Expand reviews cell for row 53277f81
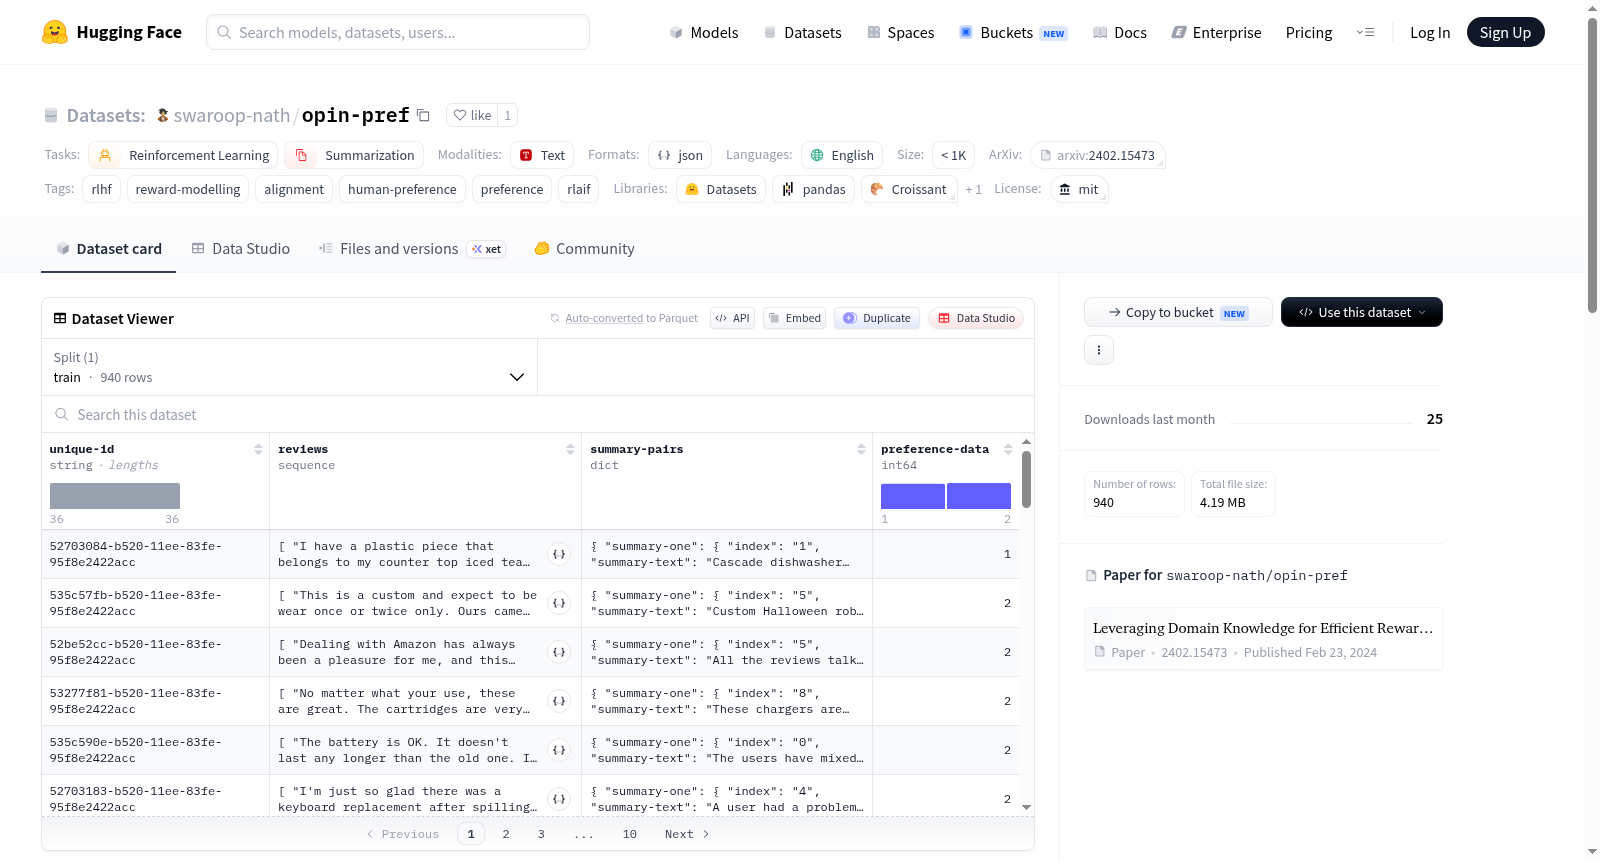The height and width of the screenshot is (861, 1600). tap(559, 701)
